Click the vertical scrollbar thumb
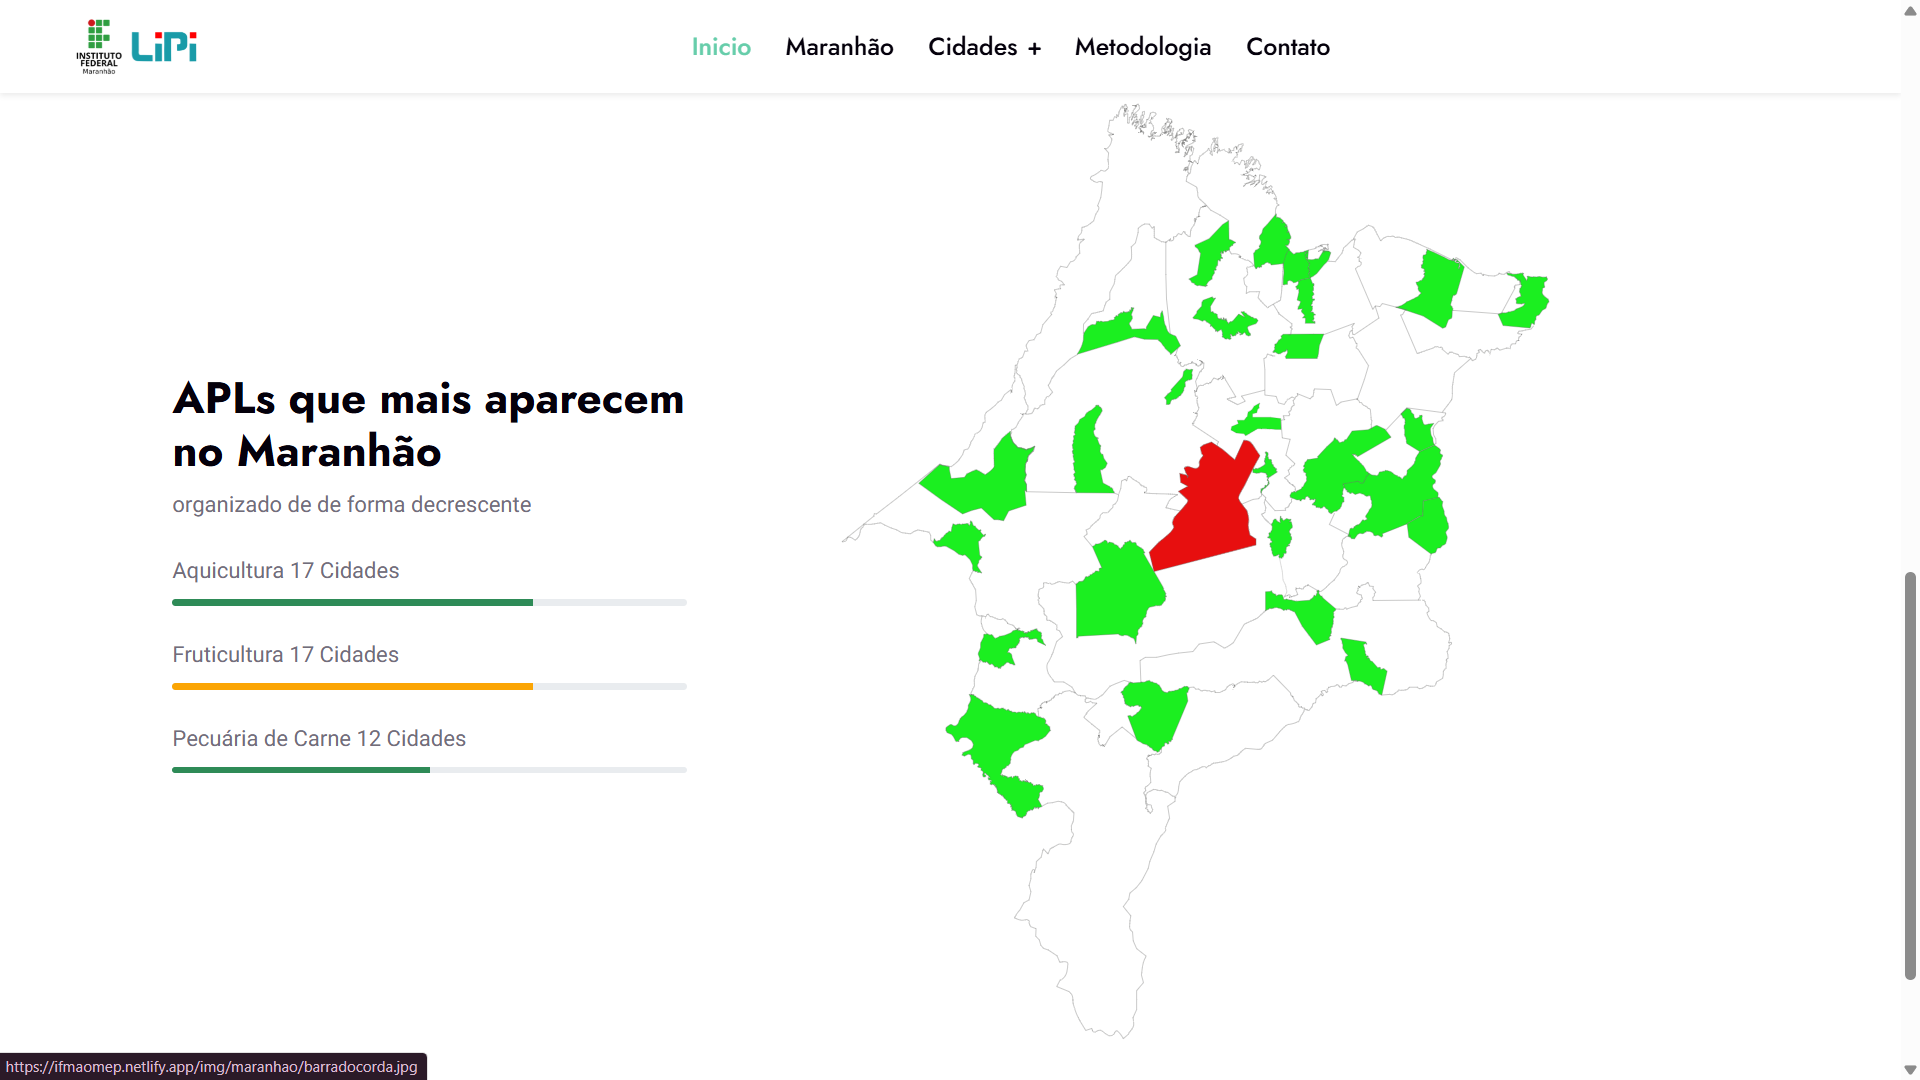 [1910, 775]
